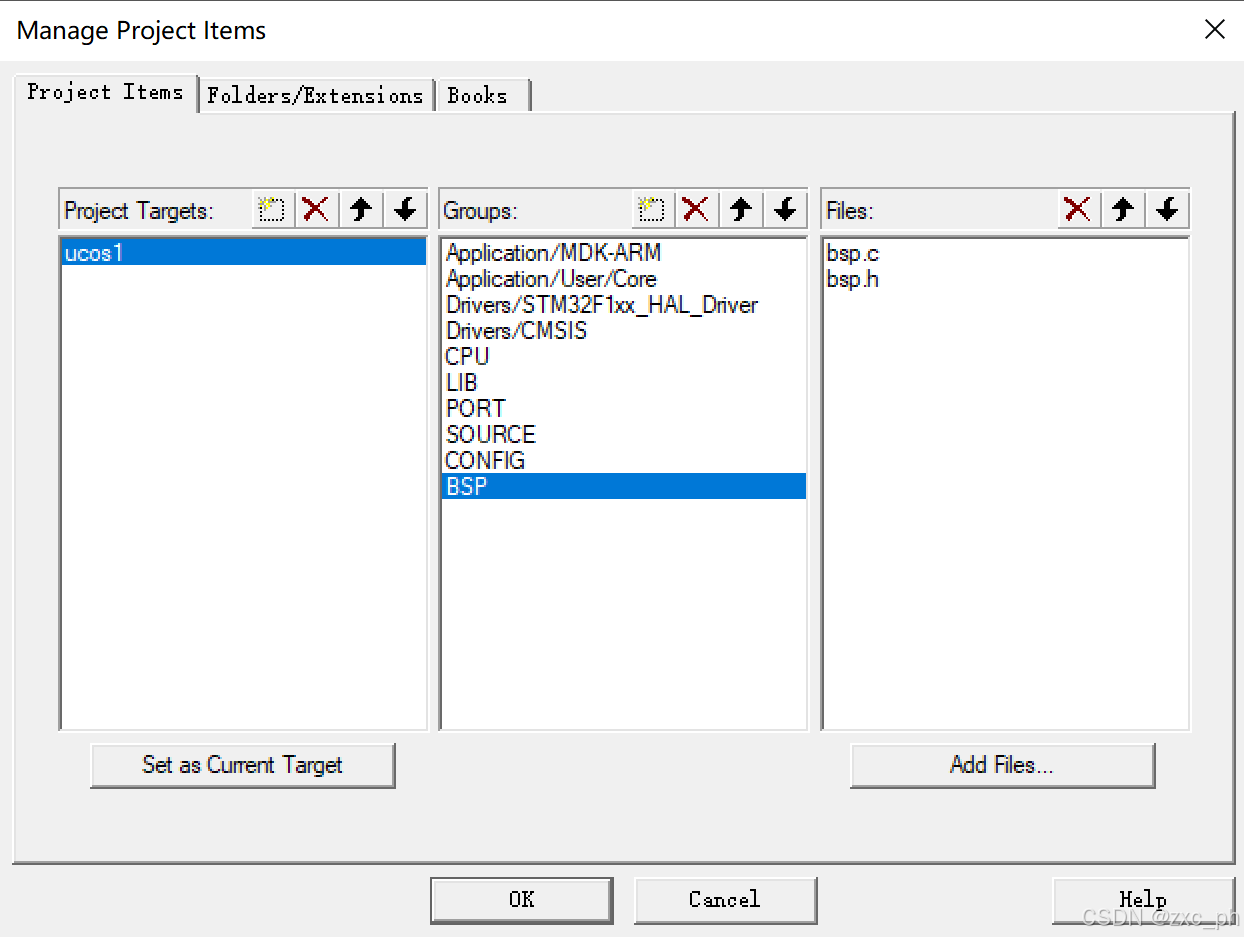Select Drivers/STM32F1xx_HAL_Driver group
This screenshot has height=937, width=1244.
623,305
